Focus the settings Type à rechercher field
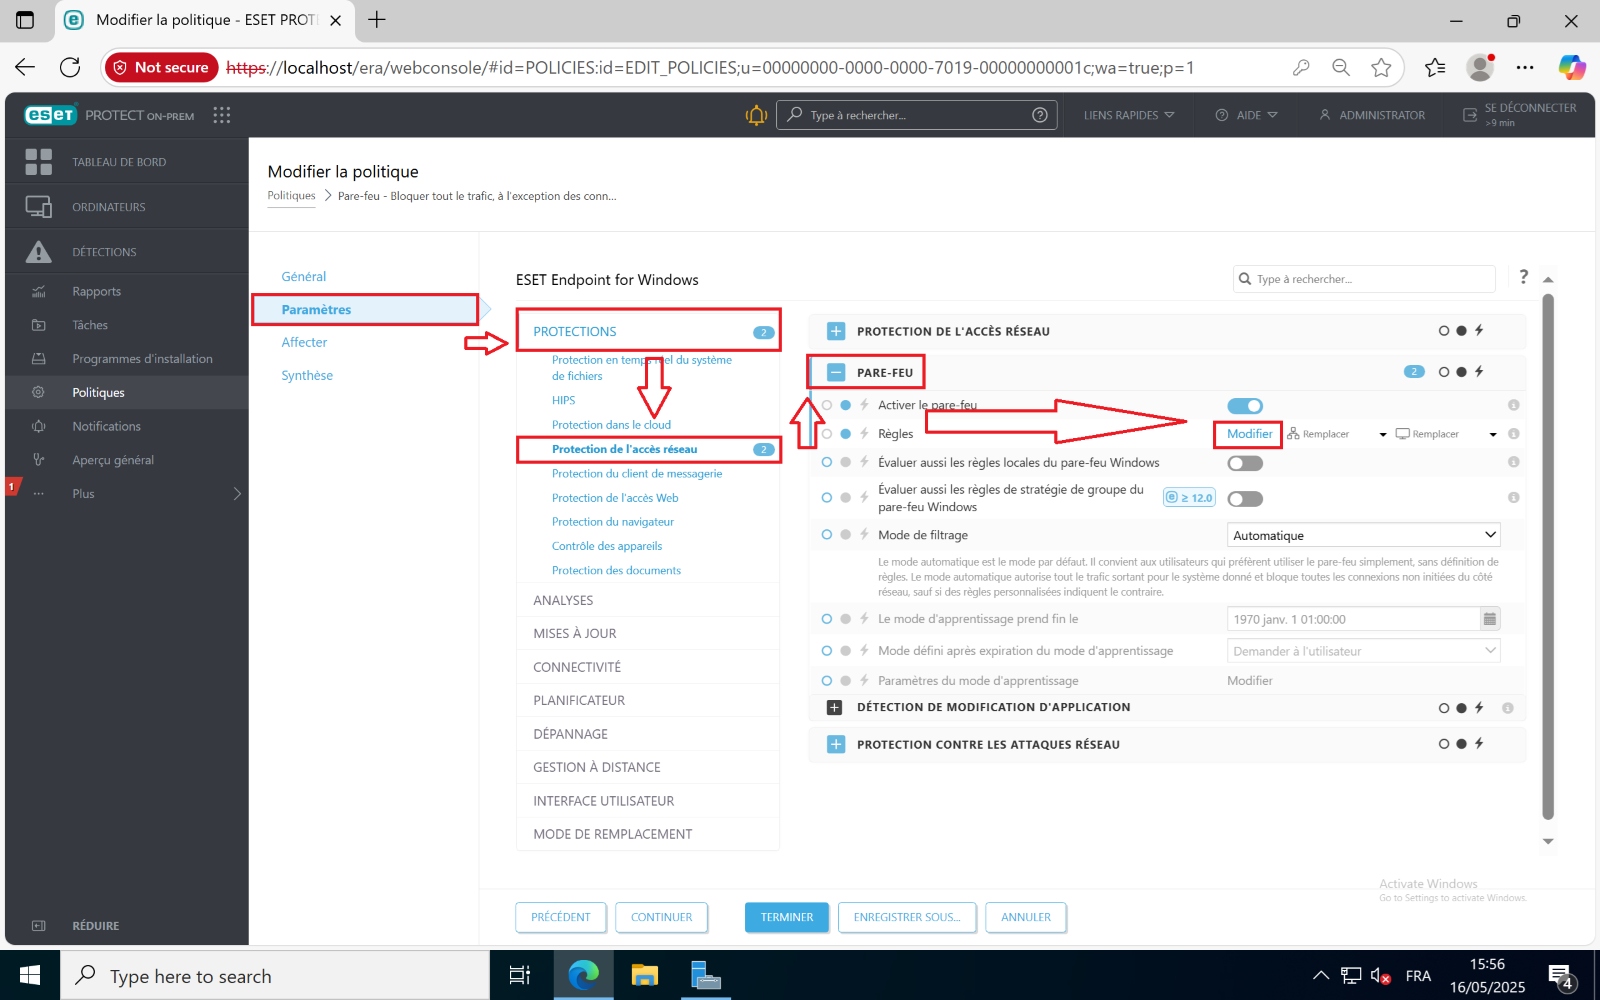 [x=1364, y=279]
